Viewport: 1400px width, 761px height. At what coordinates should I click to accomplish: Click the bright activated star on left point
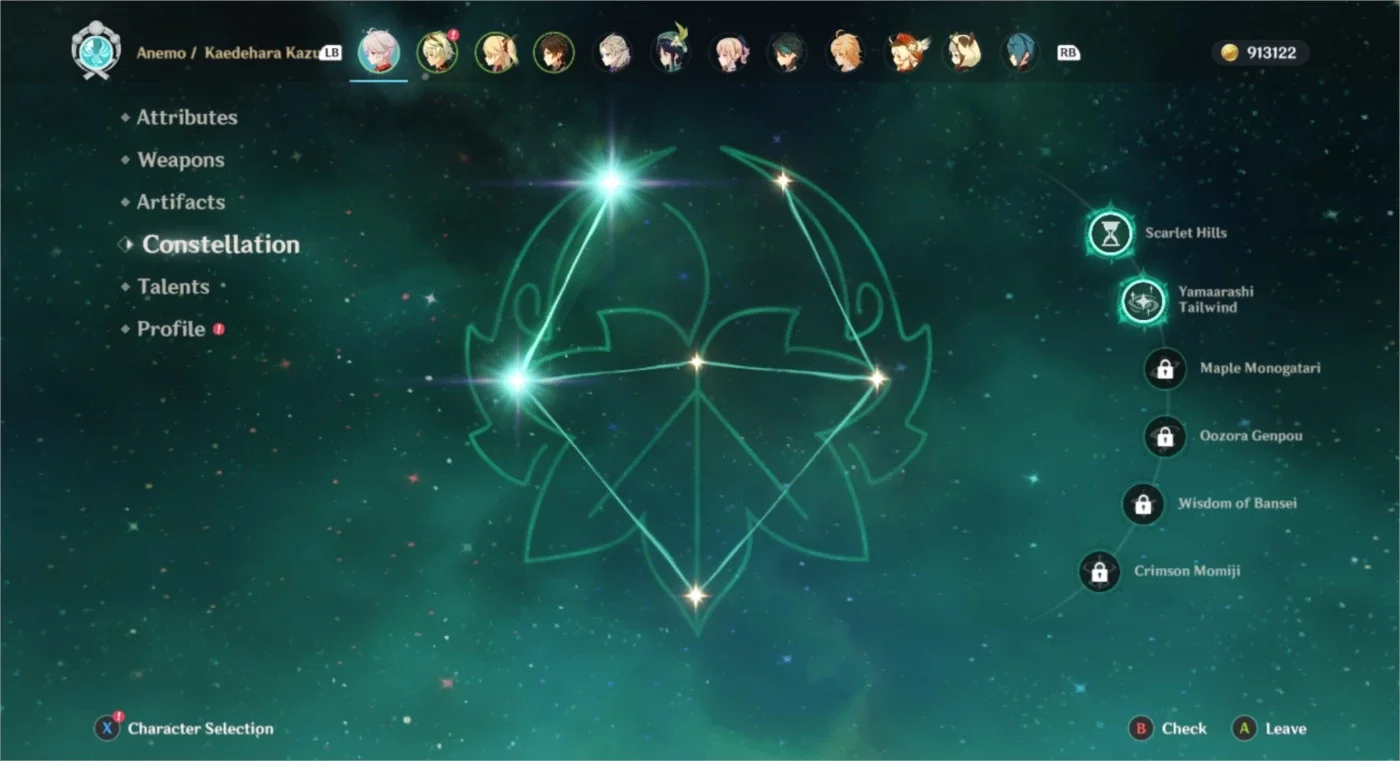point(517,380)
